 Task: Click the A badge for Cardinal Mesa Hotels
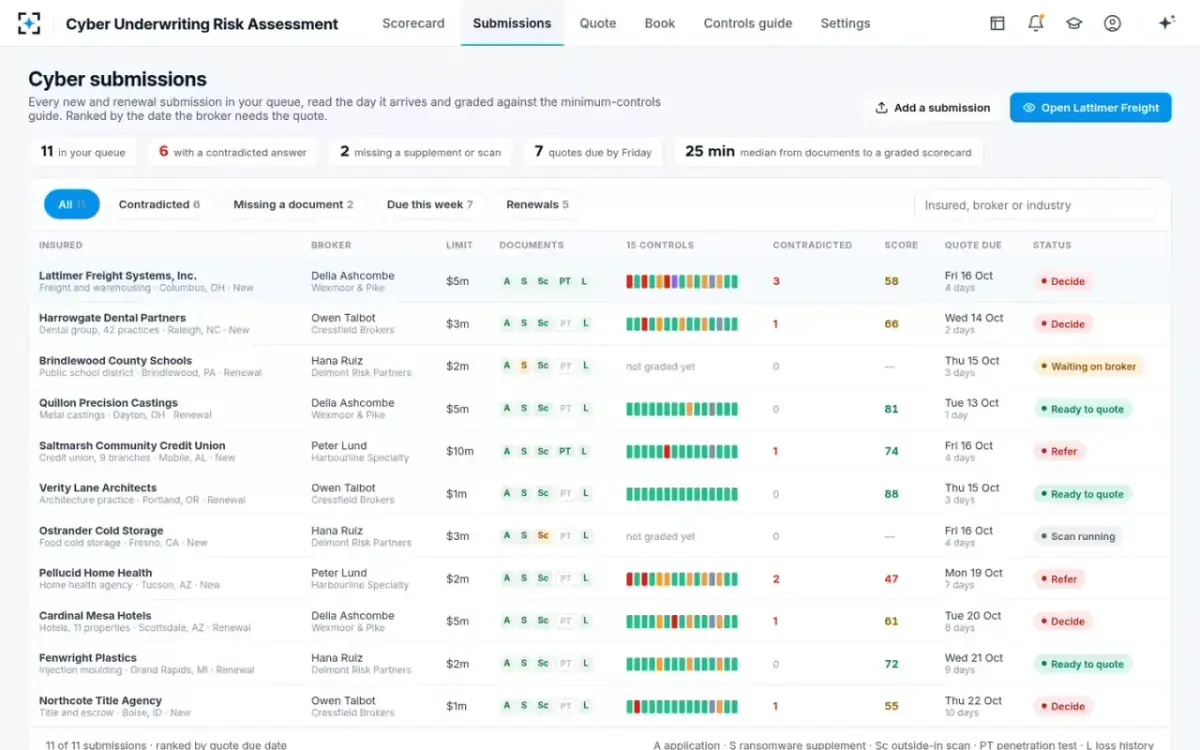coord(507,622)
